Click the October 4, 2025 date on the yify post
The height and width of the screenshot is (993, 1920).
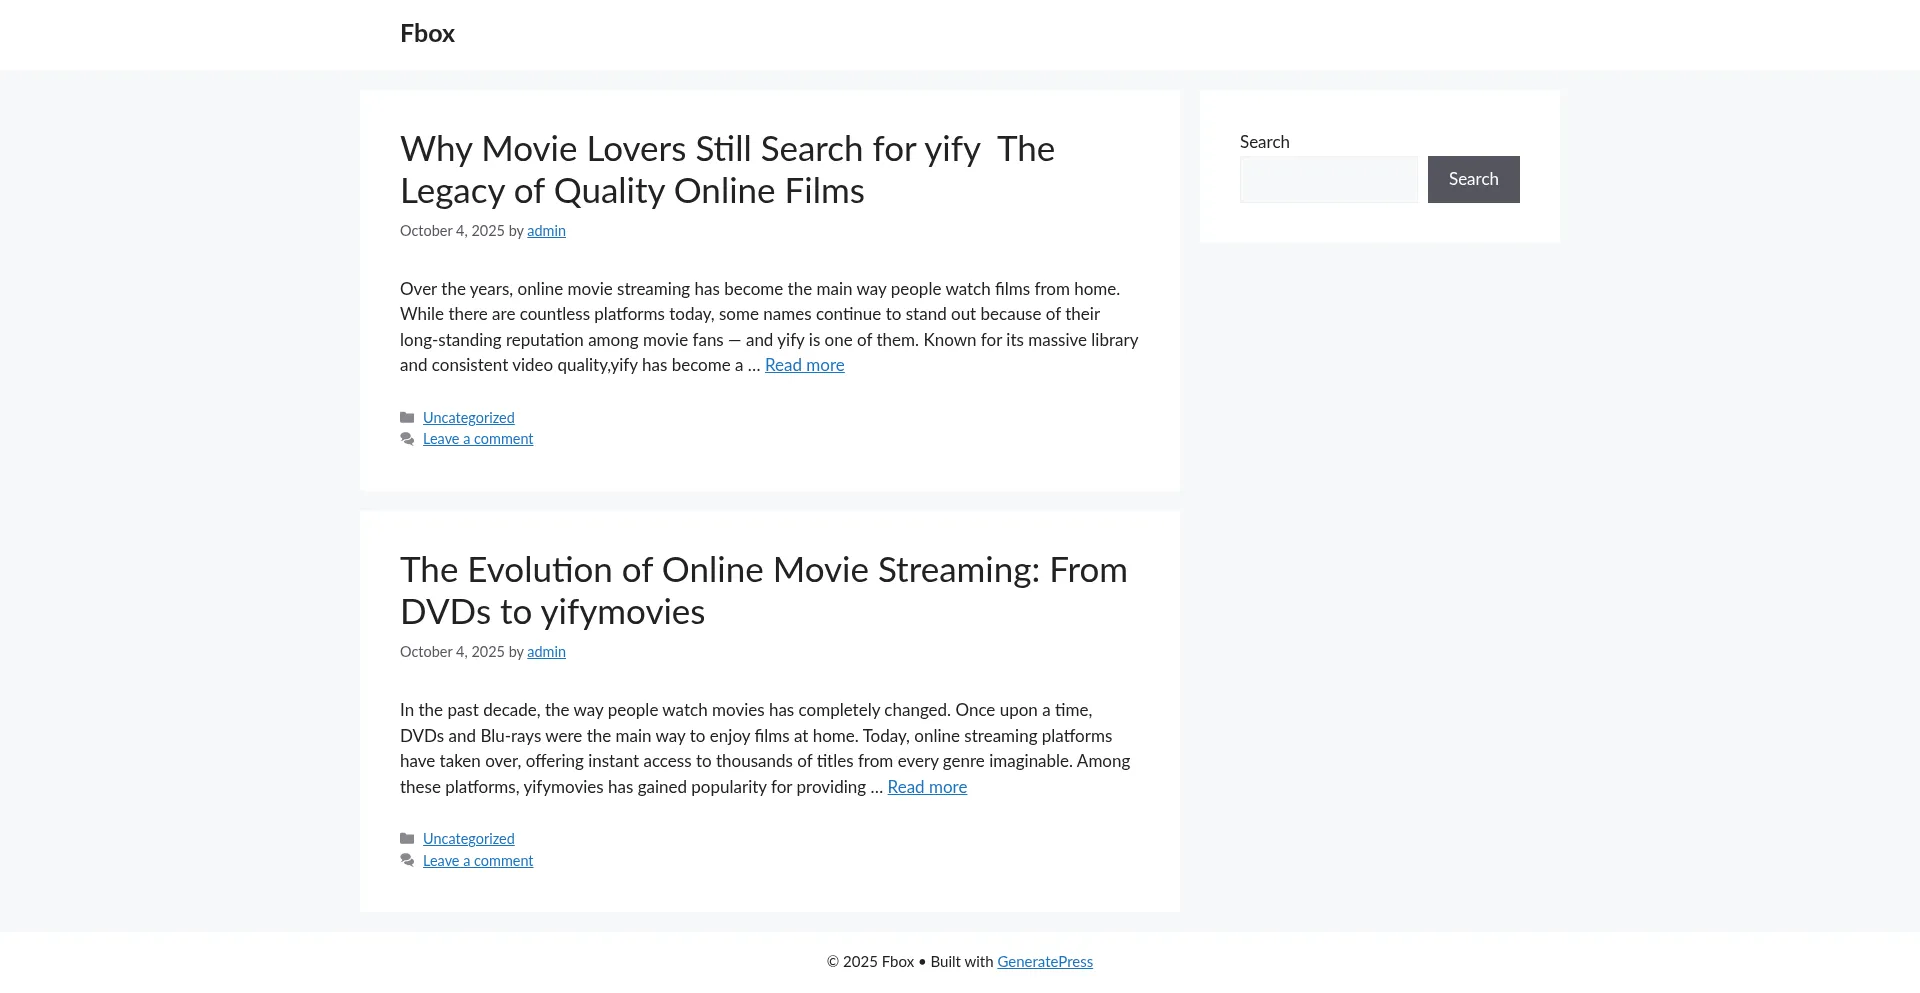[x=452, y=231]
